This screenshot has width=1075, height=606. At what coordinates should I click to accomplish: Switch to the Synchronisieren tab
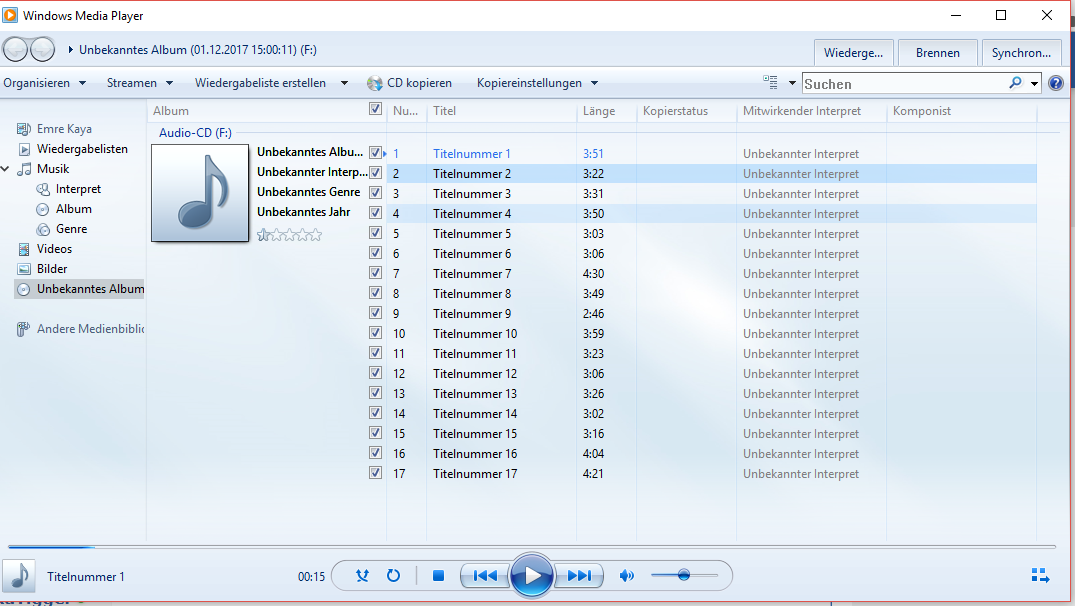1021,53
